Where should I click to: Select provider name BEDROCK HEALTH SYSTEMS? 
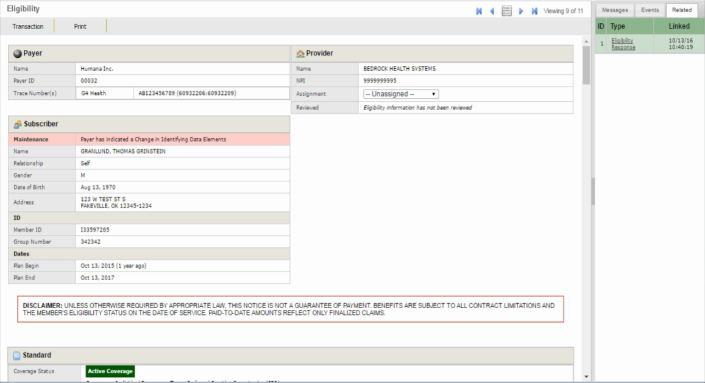pyautogui.click(x=399, y=69)
